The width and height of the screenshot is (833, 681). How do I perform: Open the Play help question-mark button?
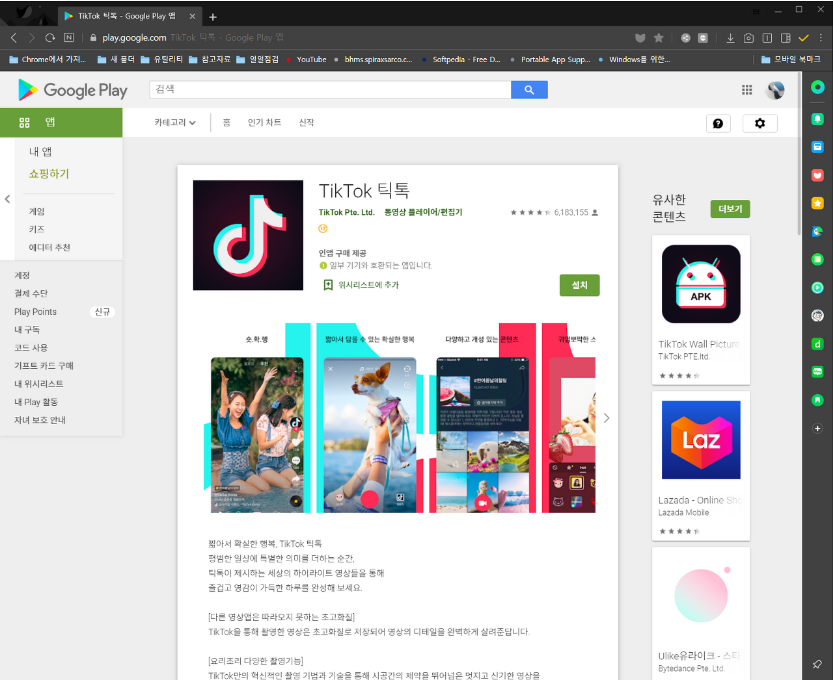[x=718, y=123]
